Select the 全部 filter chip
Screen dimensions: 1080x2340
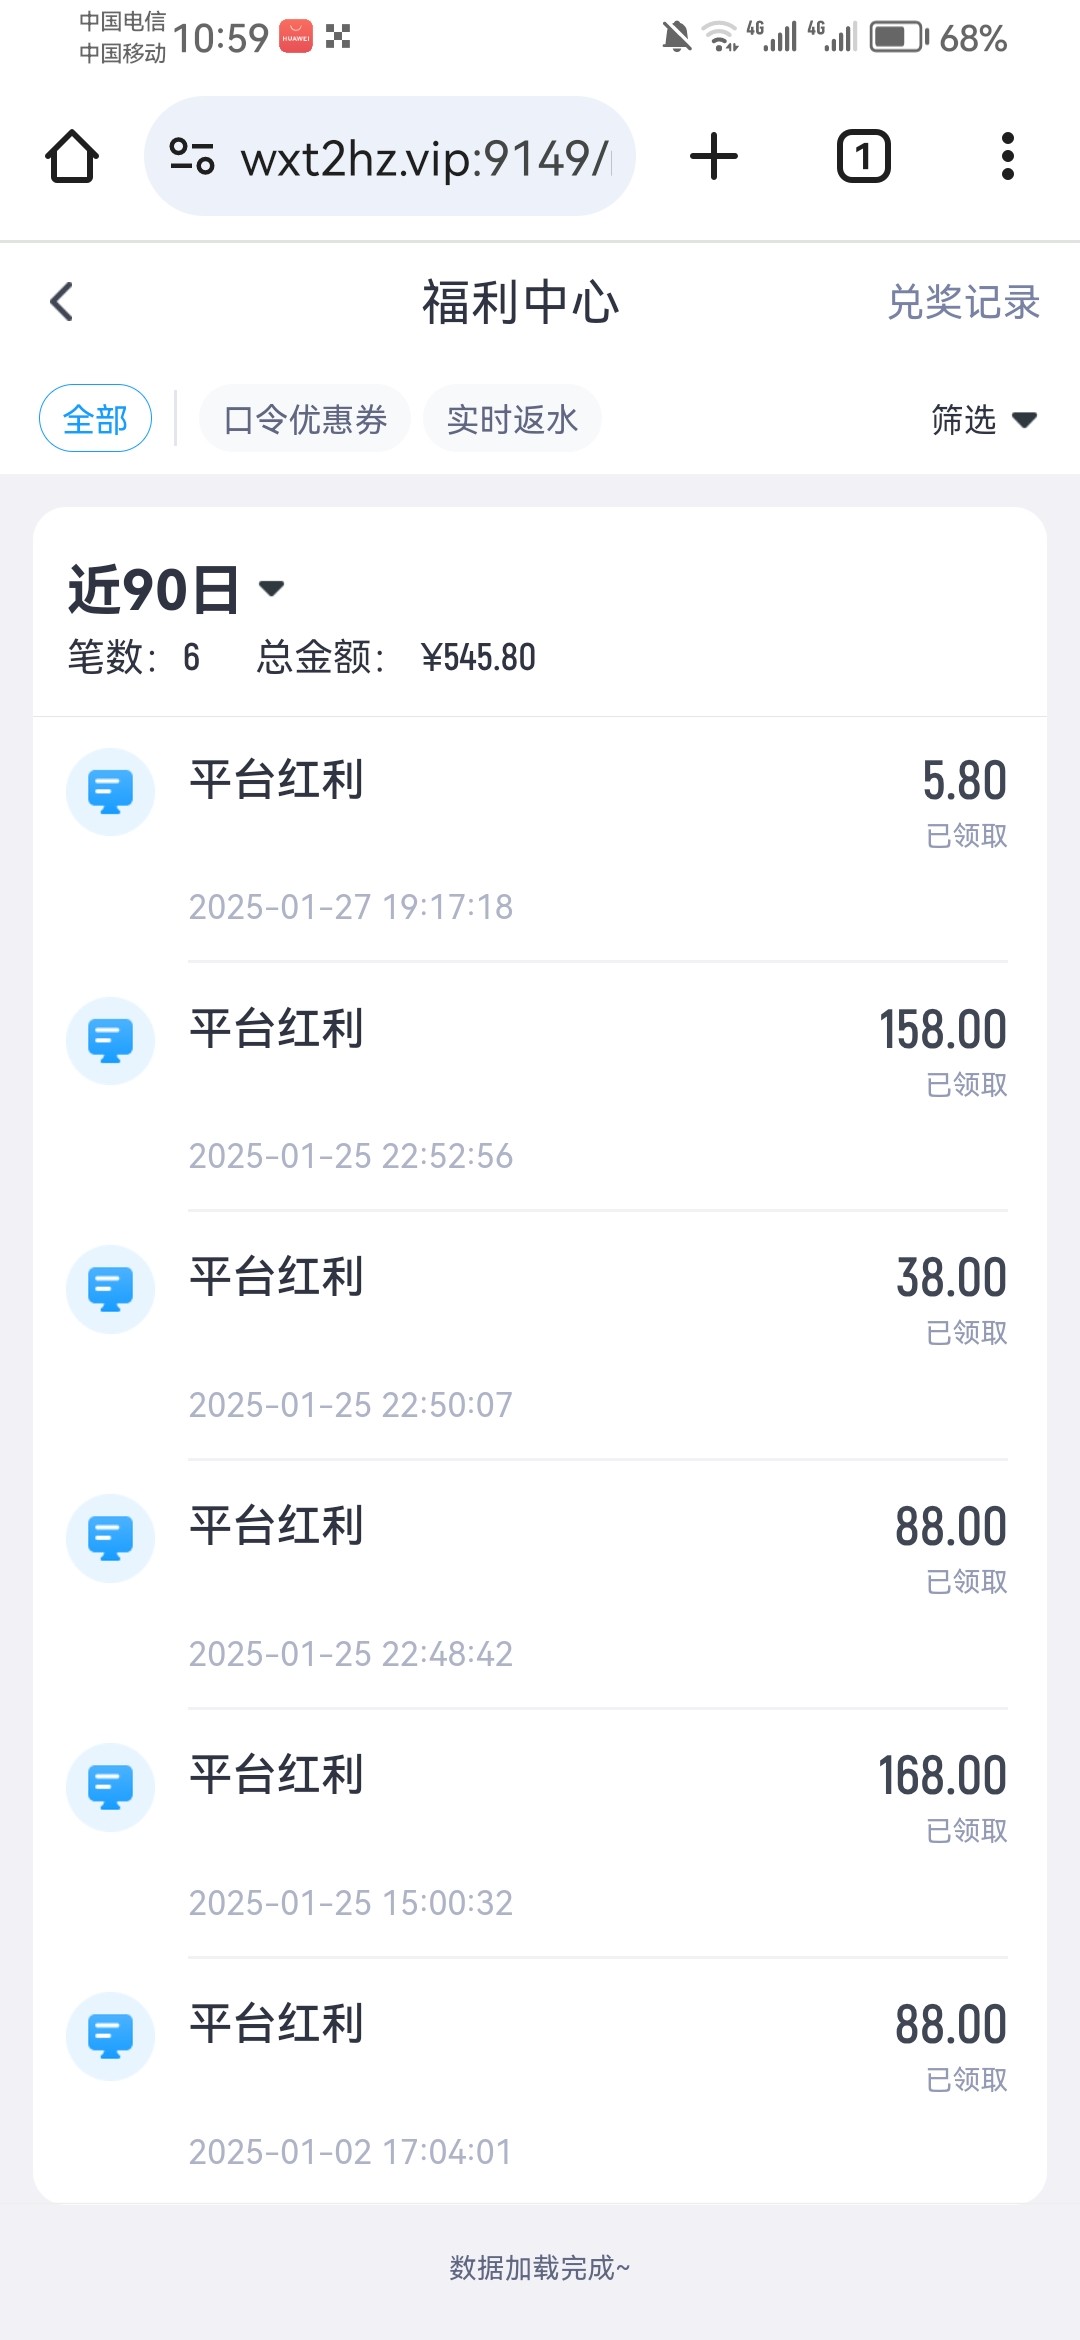click(95, 418)
